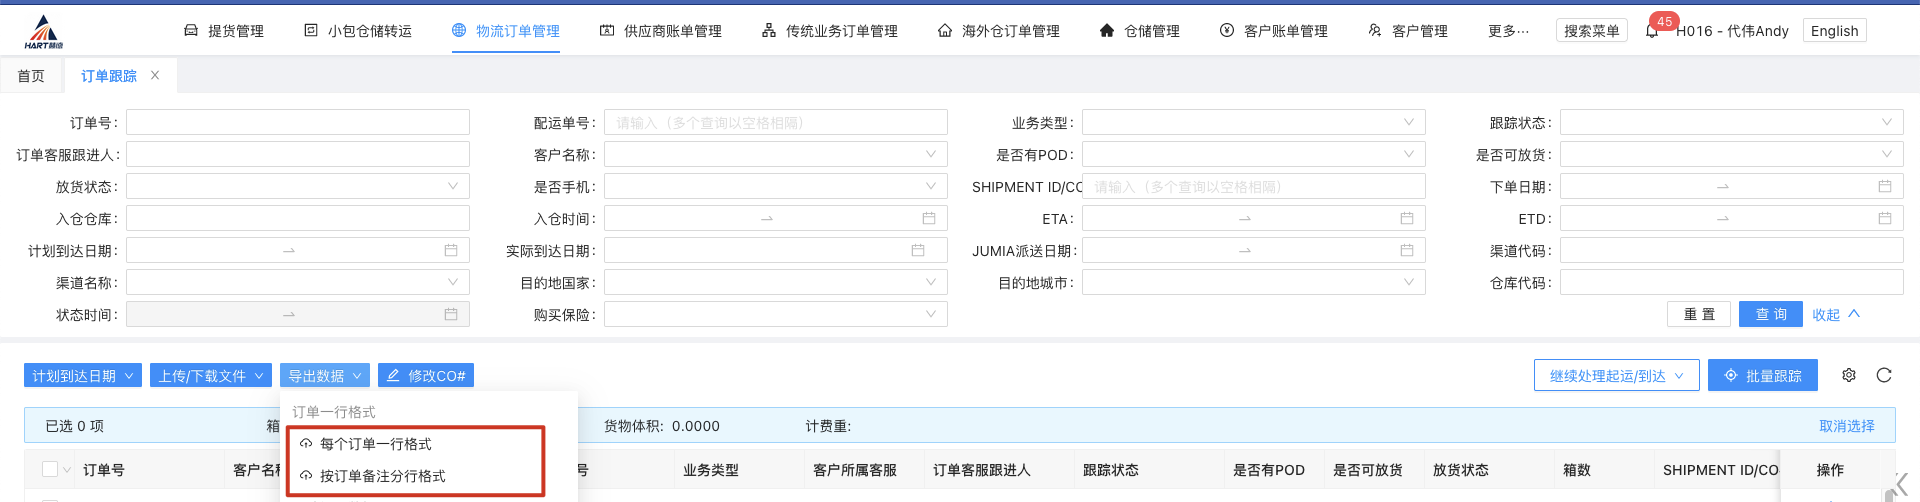Click the refresh table icon
The width and height of the screenshot is (1920, 502).
coord(1884,375)
